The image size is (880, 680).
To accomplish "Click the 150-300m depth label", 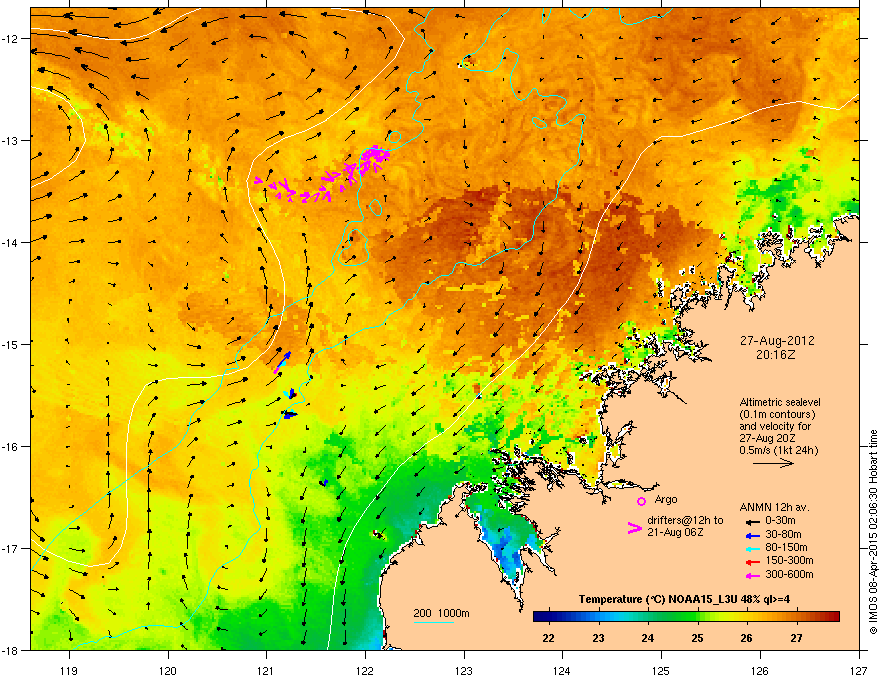I will click(789, 561).
